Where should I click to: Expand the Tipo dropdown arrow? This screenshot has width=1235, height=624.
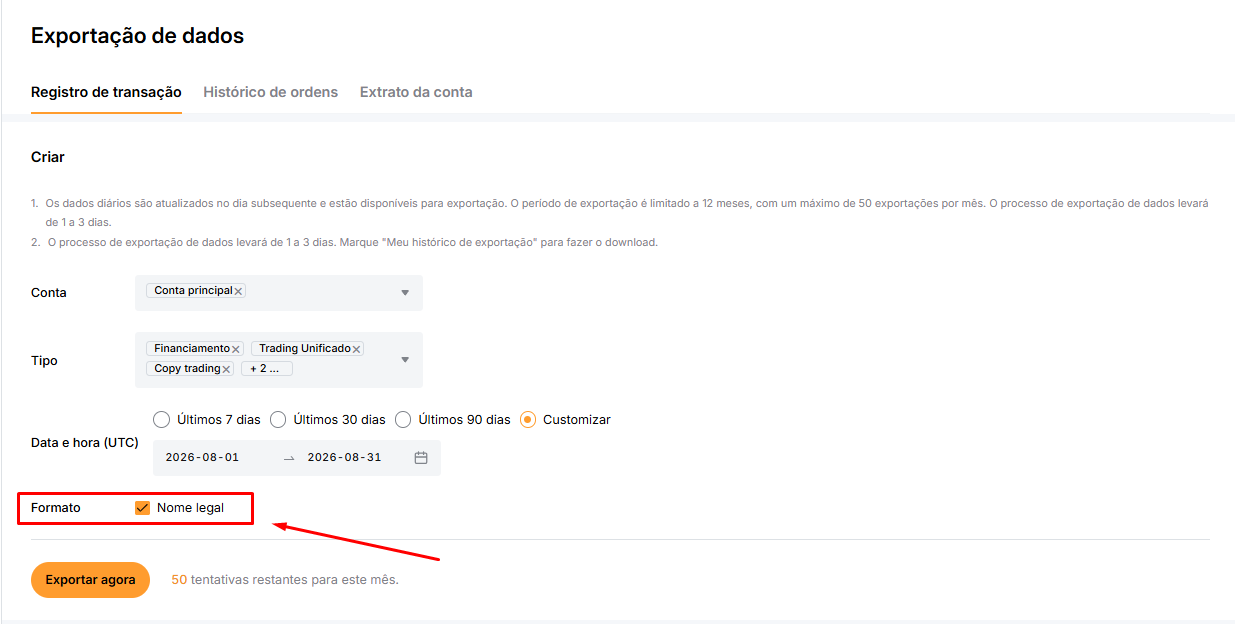click(405, 360)
